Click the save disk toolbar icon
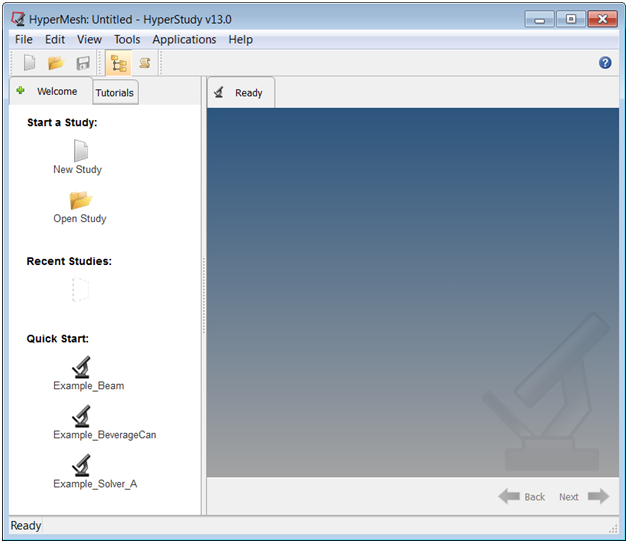This screenshot has width=628, height=543. pyautogui.click(x=83, y=63)
